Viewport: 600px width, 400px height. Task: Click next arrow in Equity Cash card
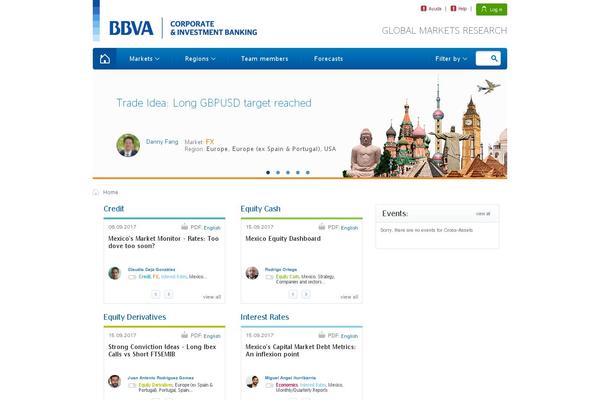point(306,294)
